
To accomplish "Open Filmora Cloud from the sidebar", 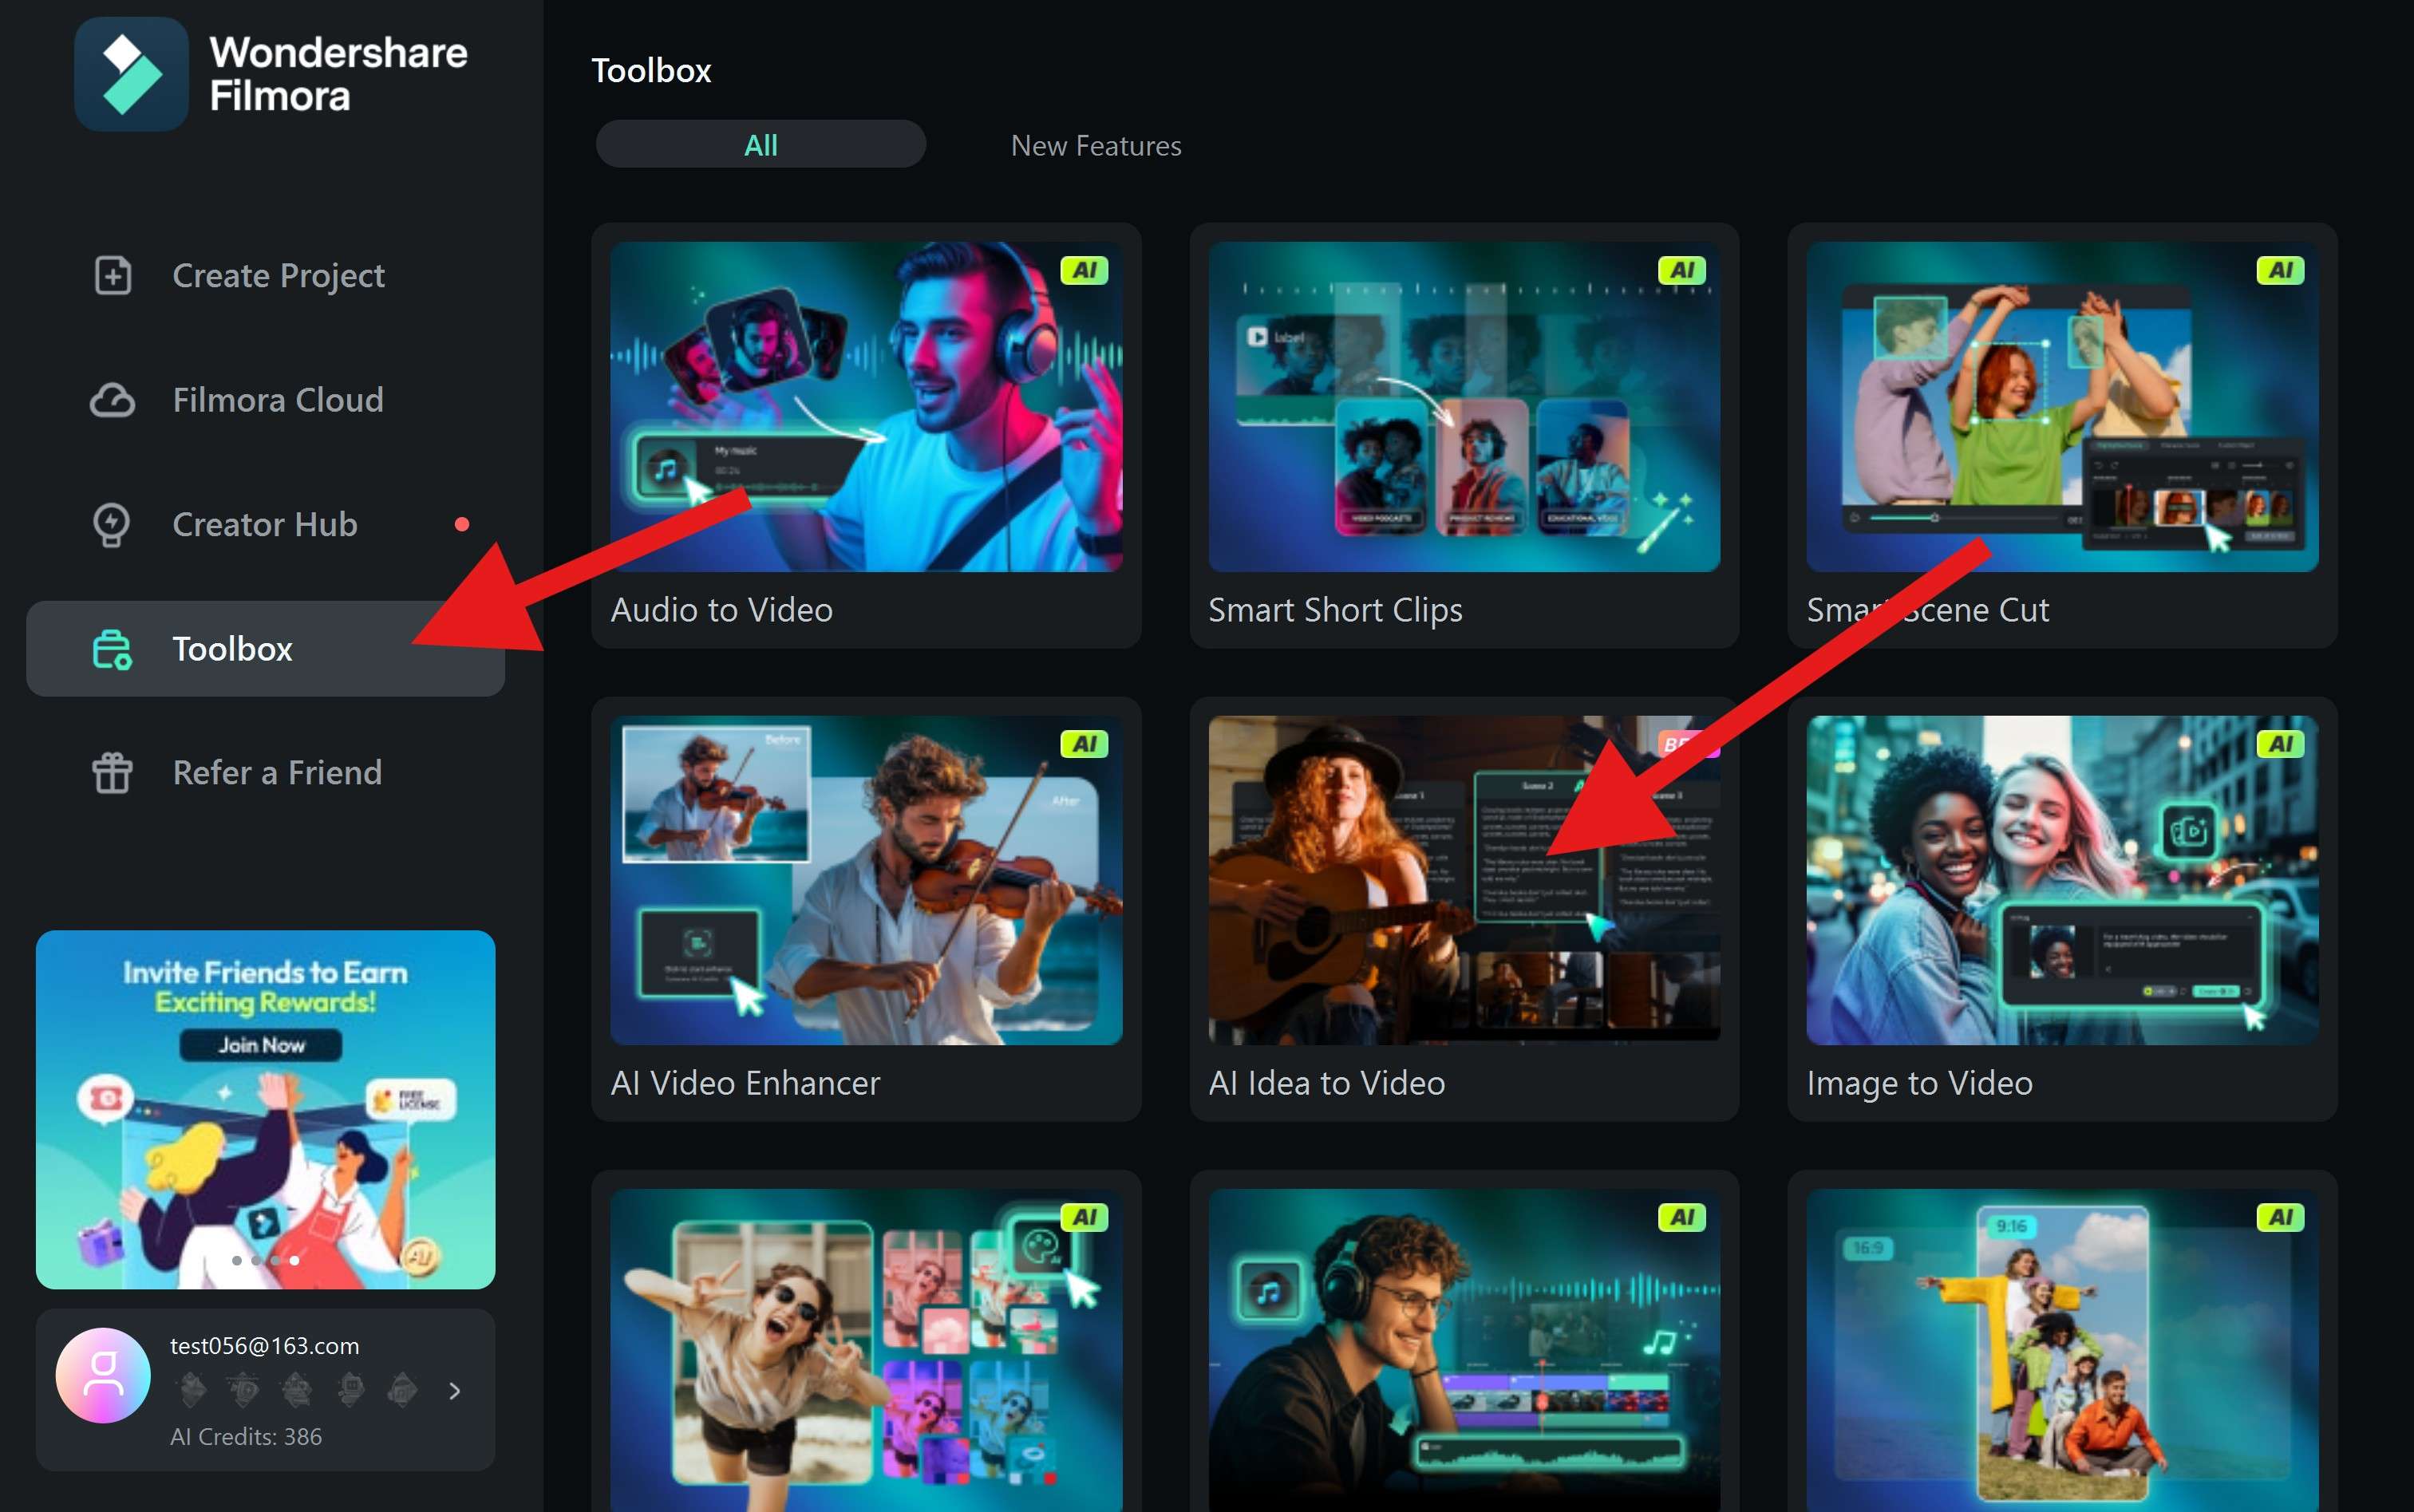I will click(x=265, y=400).
